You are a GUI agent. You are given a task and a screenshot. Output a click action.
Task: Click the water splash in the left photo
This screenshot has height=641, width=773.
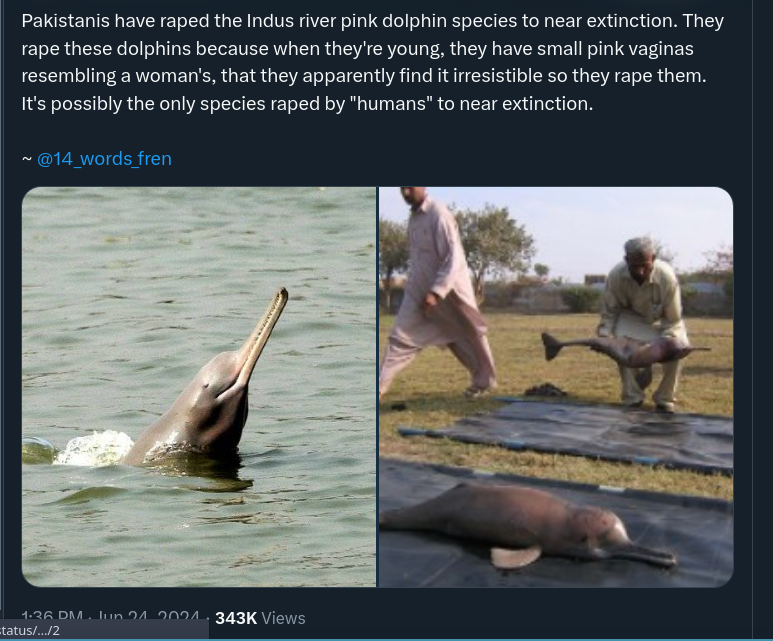(94, 448)
